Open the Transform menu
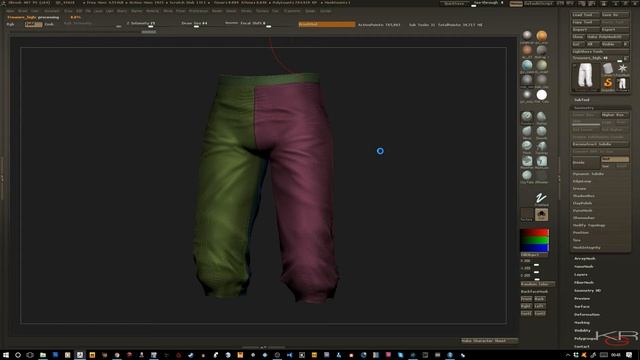Image resolution: width=640 pixels, height=360 pixels. (292, 11)
